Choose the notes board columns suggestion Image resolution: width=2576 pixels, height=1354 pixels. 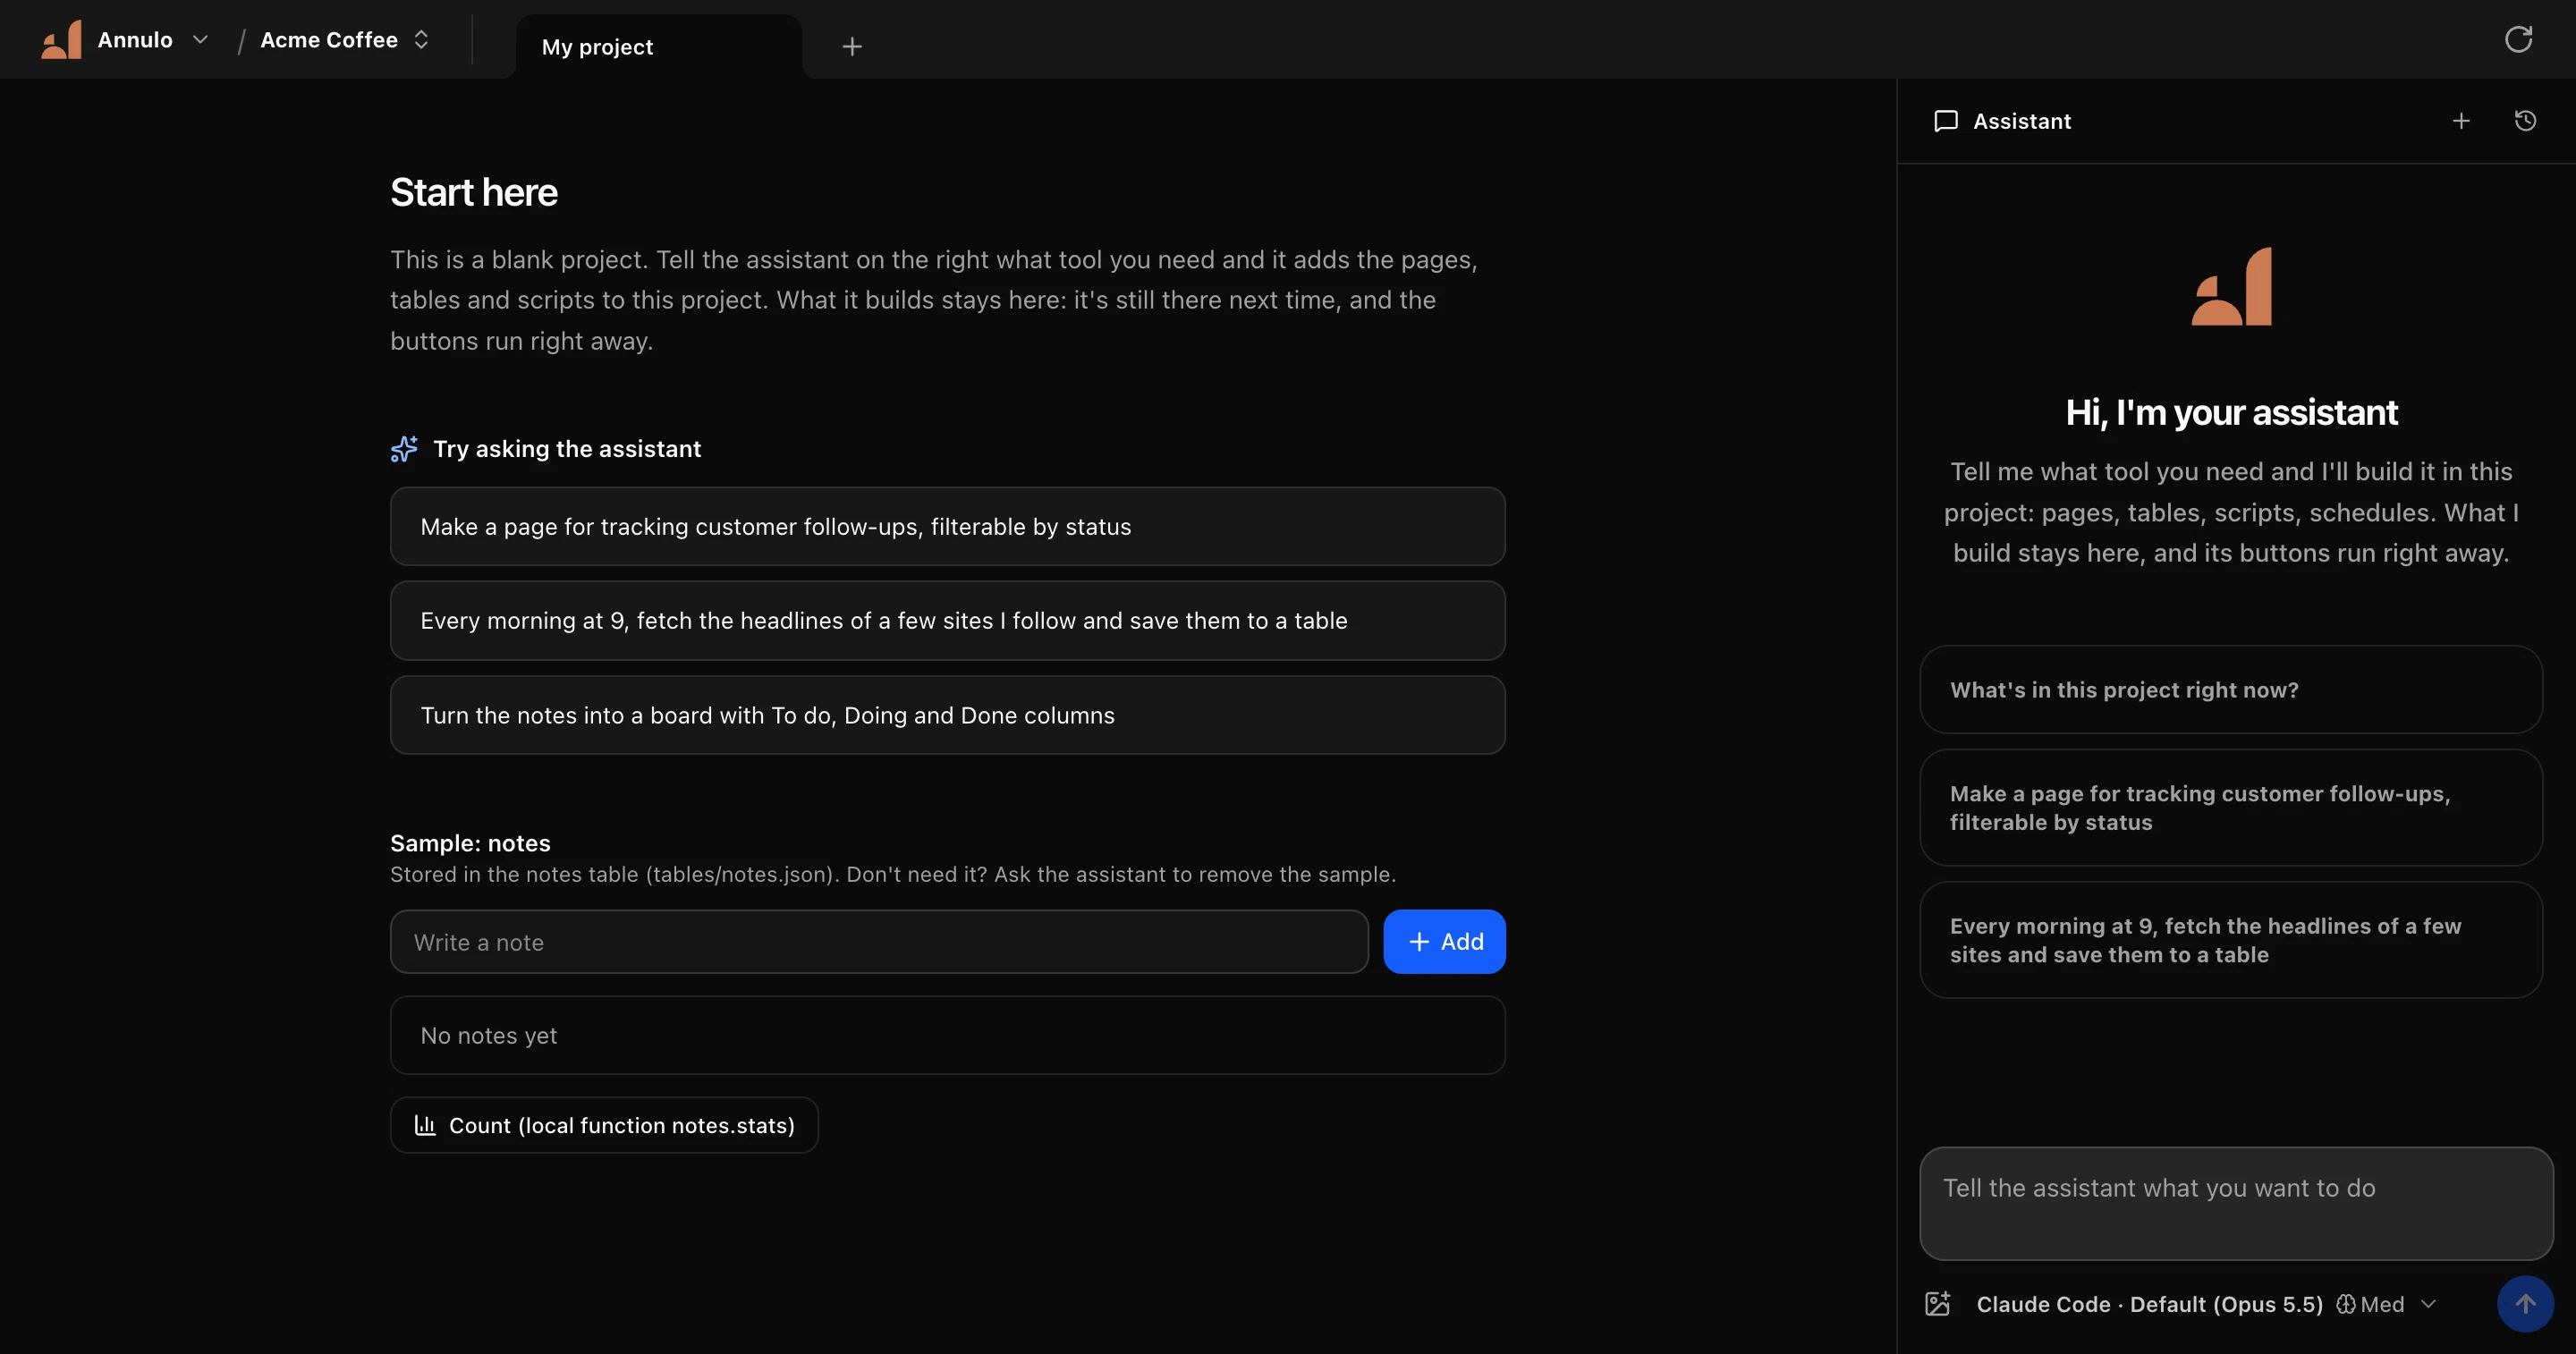pyautogui.click(x=947, y=716)
